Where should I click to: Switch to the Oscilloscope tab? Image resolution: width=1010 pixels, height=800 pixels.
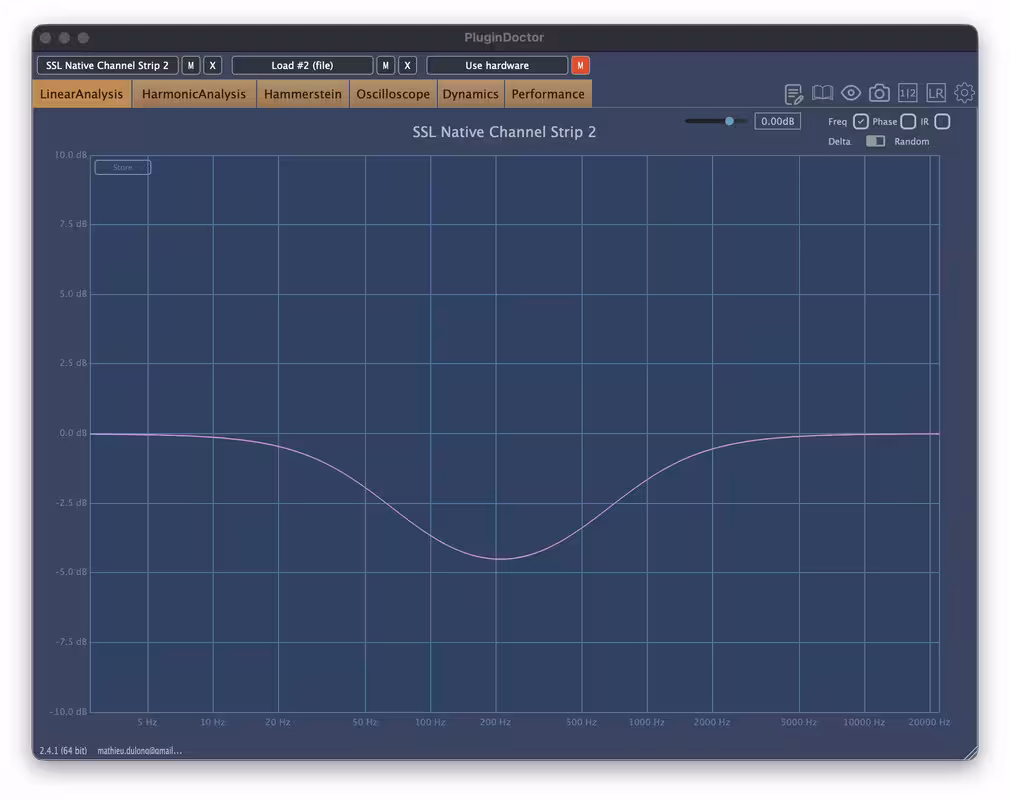point(393,94)
